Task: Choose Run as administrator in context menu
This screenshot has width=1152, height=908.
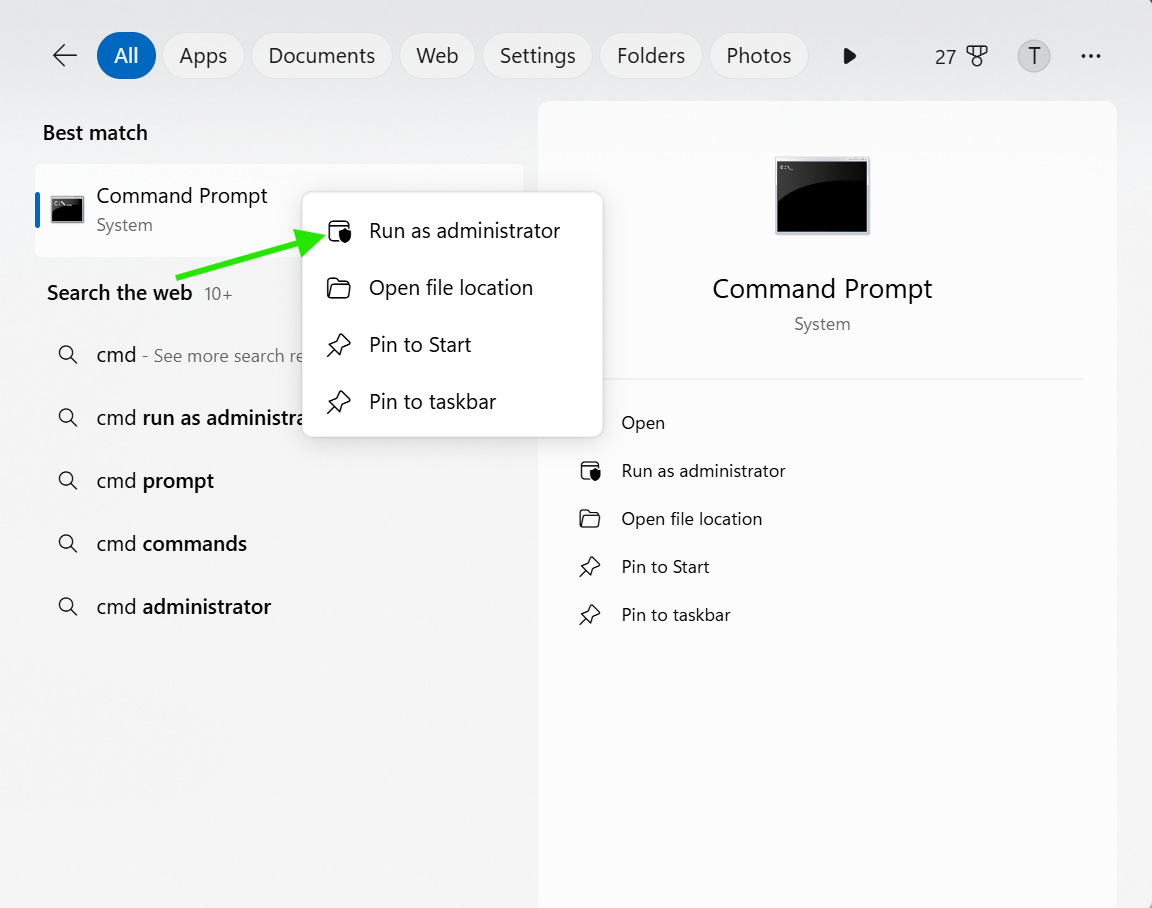Action: coord(453,231)
